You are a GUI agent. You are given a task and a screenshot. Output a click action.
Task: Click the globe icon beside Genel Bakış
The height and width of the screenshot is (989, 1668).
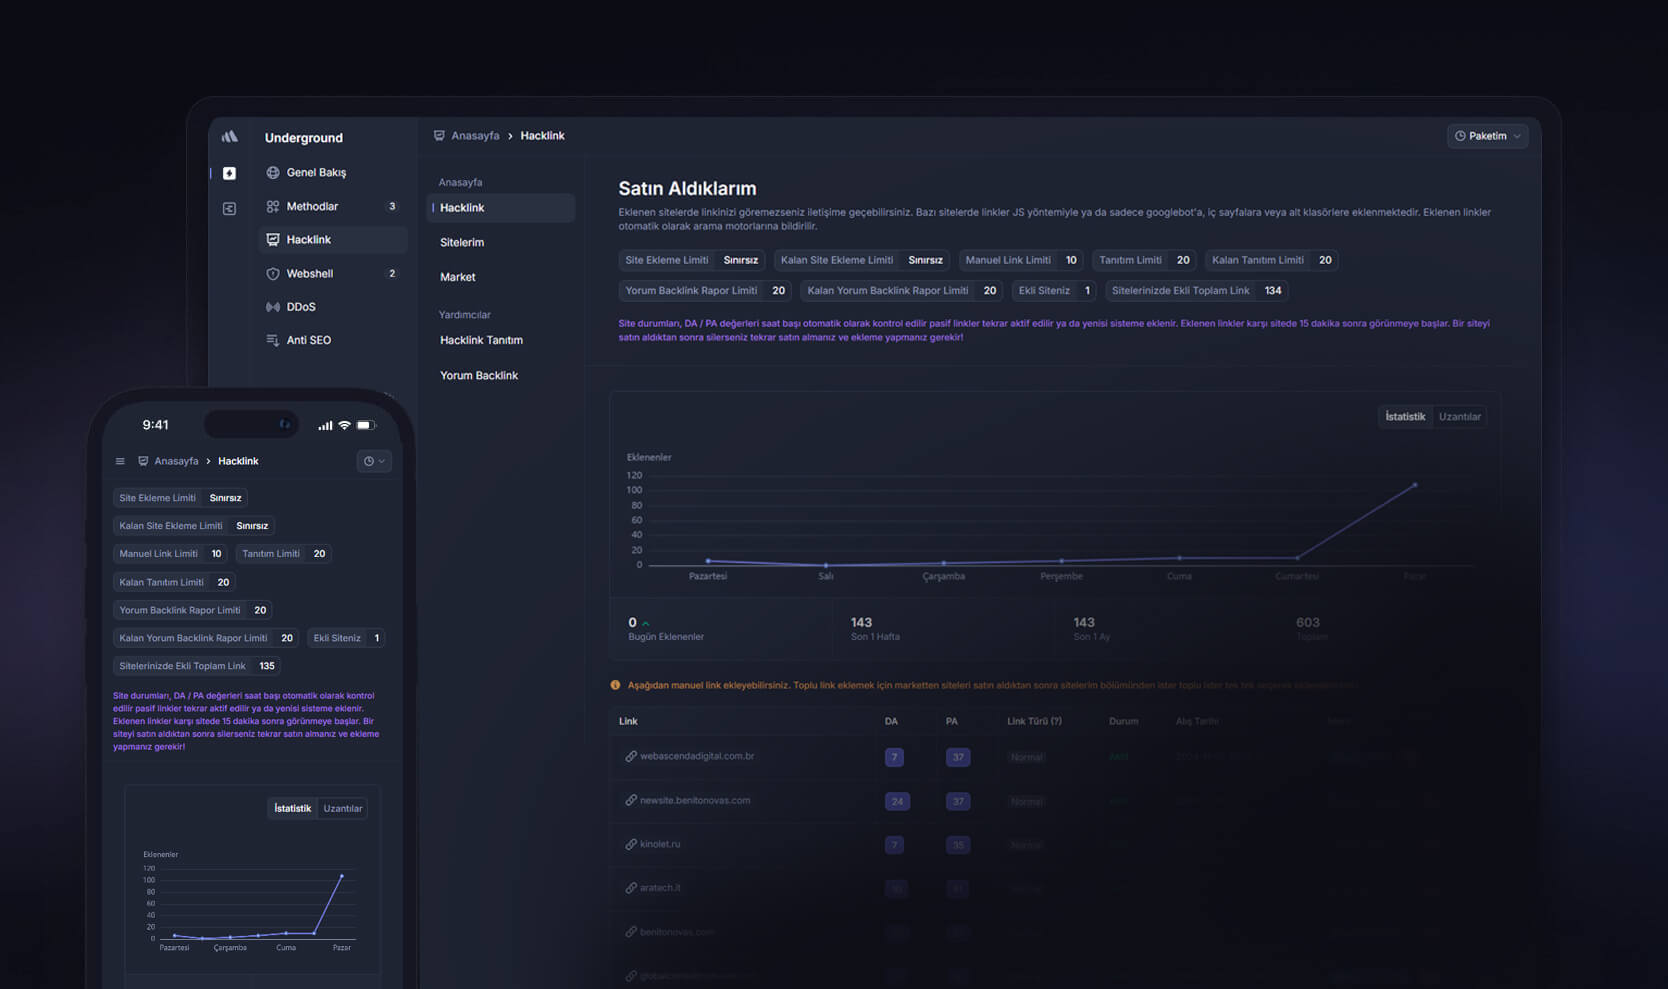pyautogui.click(x=273, y=173)
